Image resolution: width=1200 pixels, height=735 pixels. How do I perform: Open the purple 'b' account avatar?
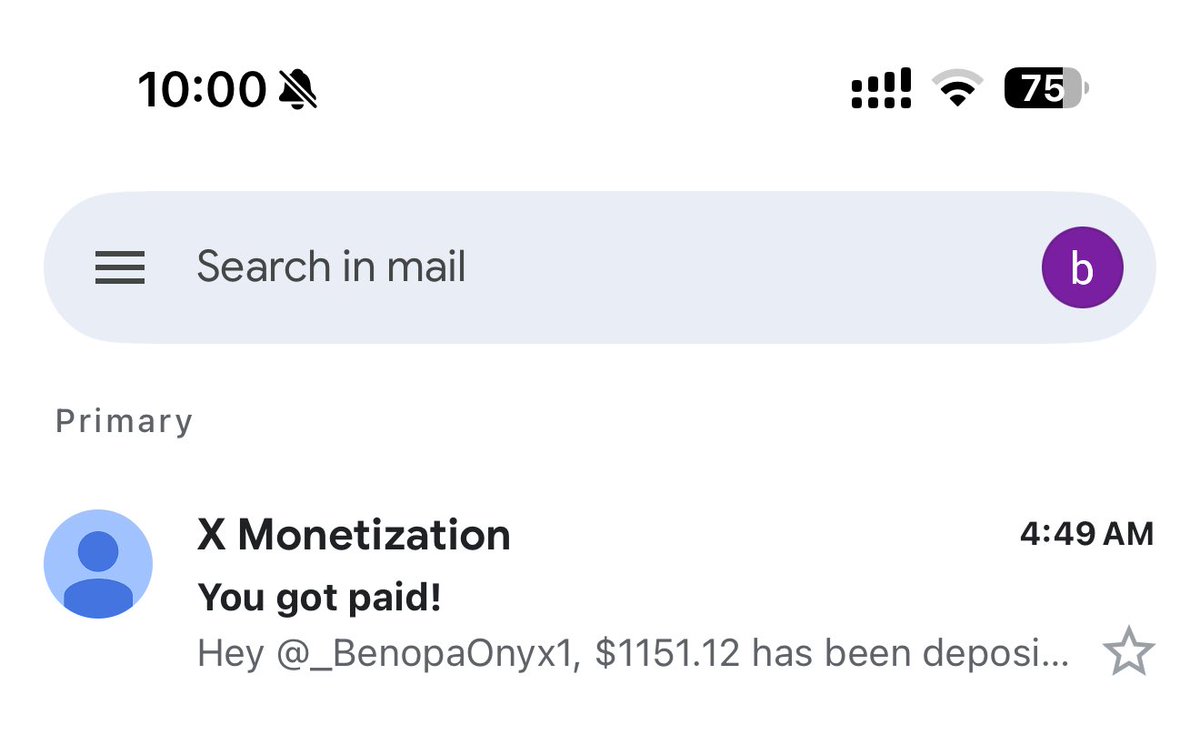1082,268
